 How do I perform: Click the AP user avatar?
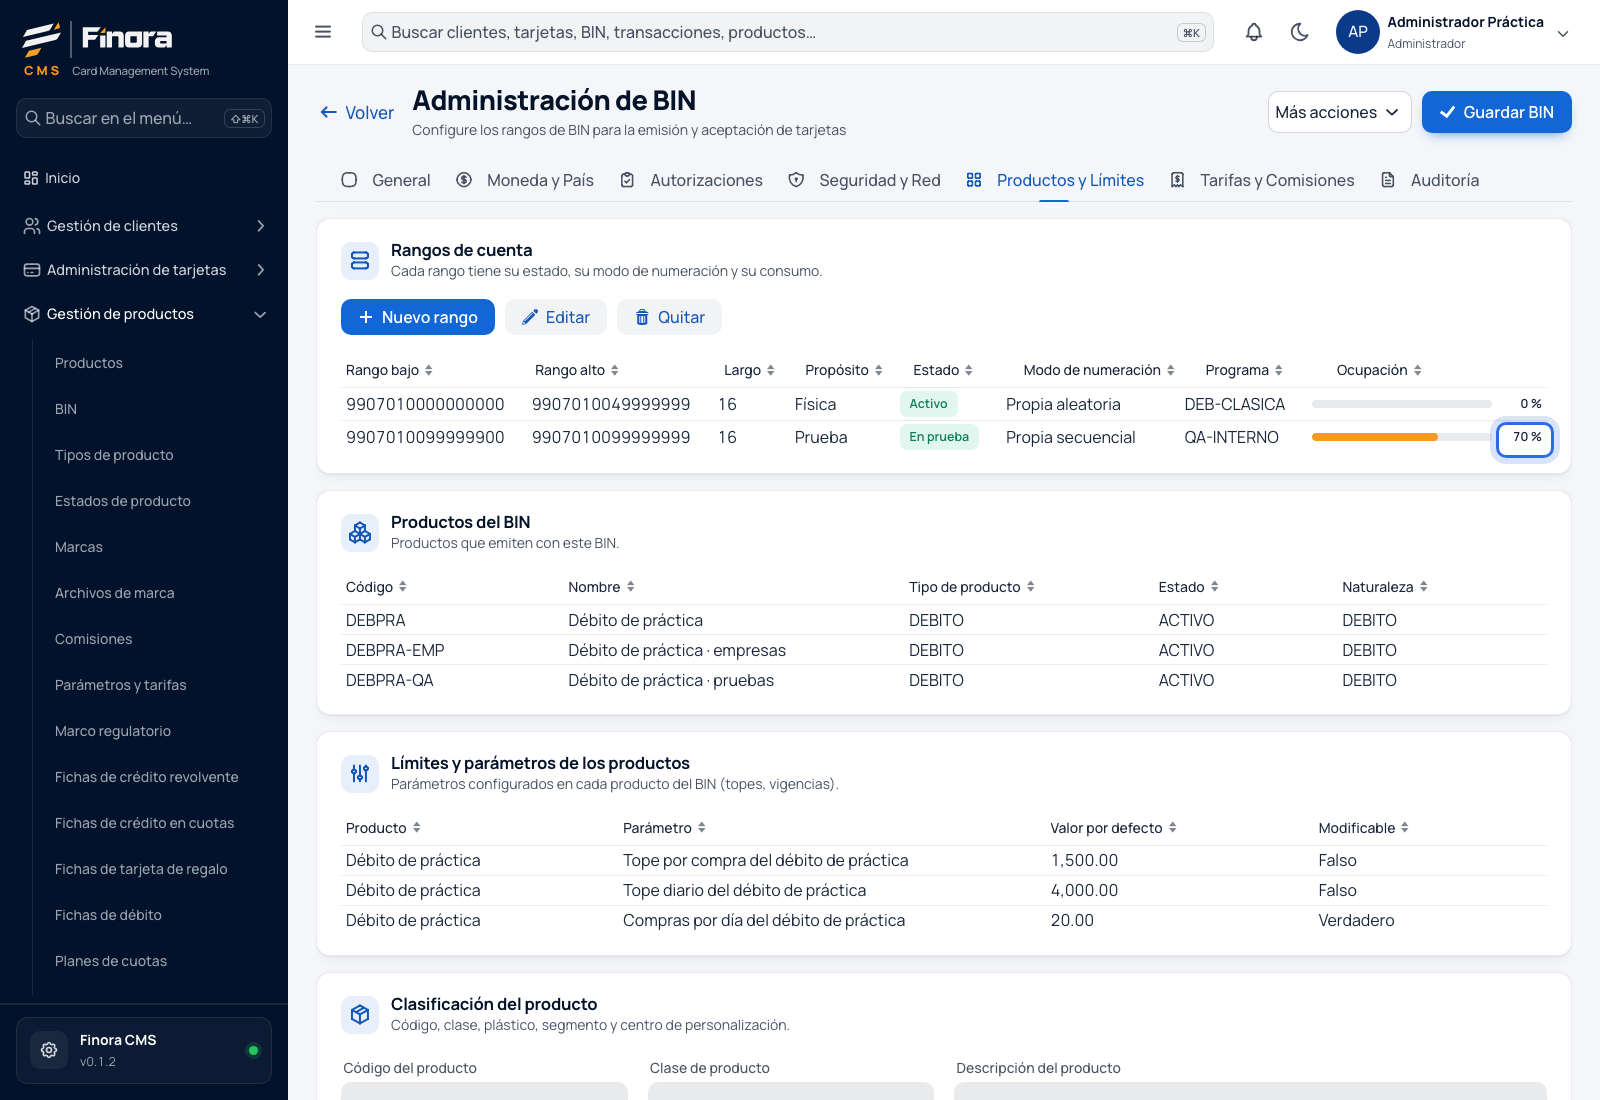click(1358, 32)
